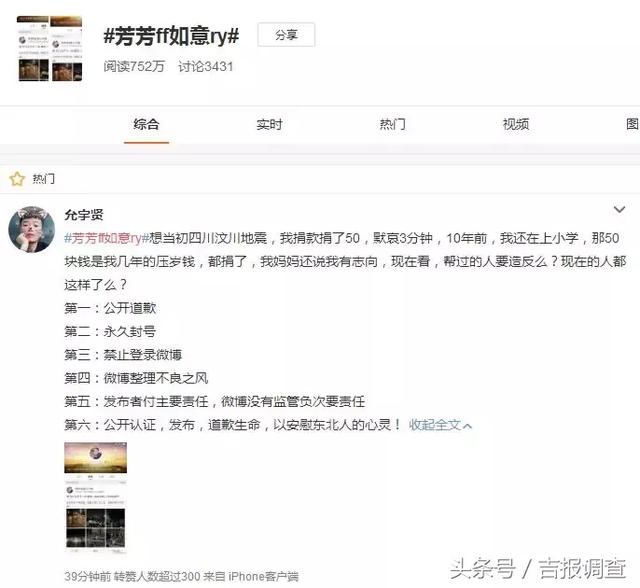Click the #芳芳ff如意ry# topic title

pos(171,36)
